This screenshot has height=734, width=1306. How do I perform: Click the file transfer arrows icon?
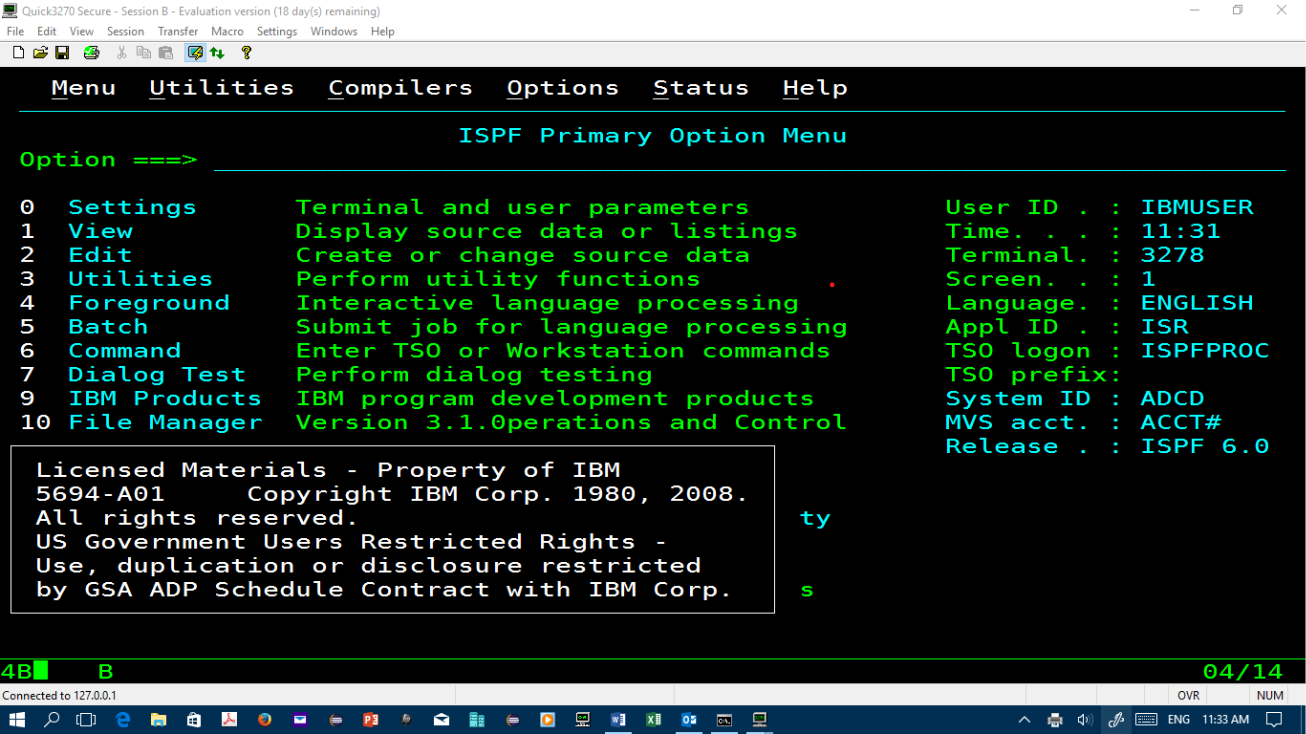pos(217,53)
